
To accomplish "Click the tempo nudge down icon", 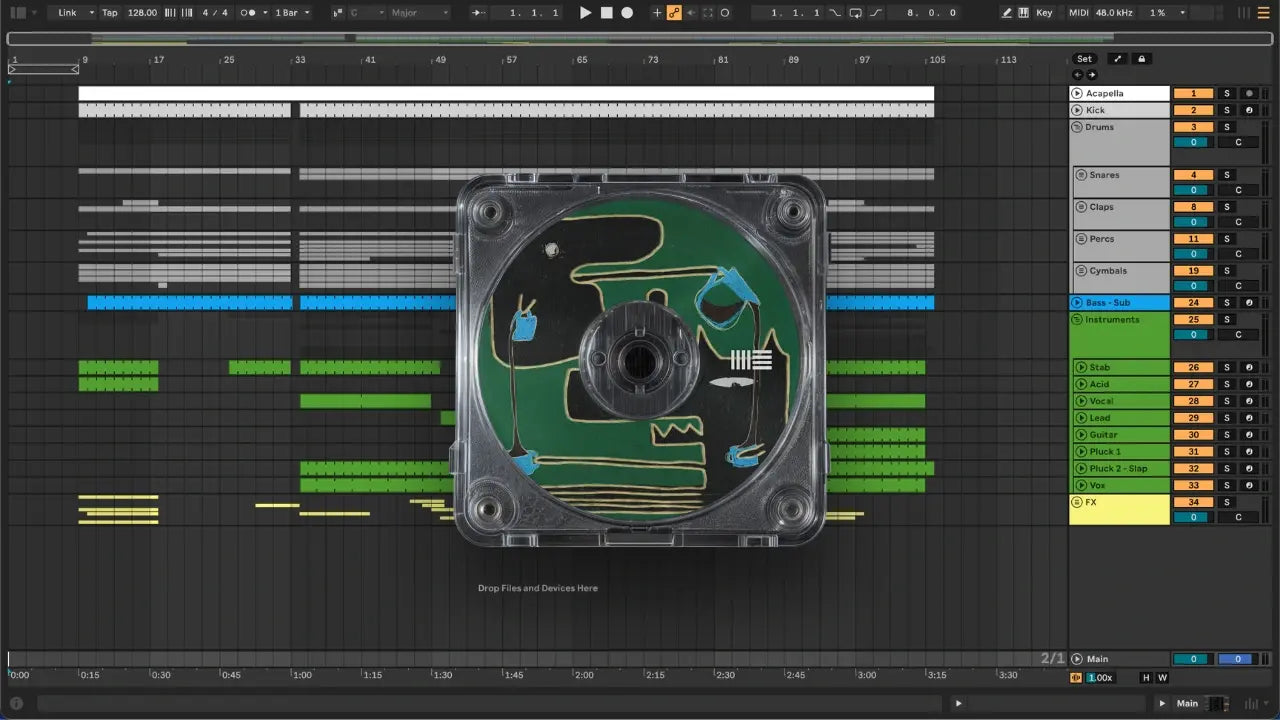I will 168,13.
